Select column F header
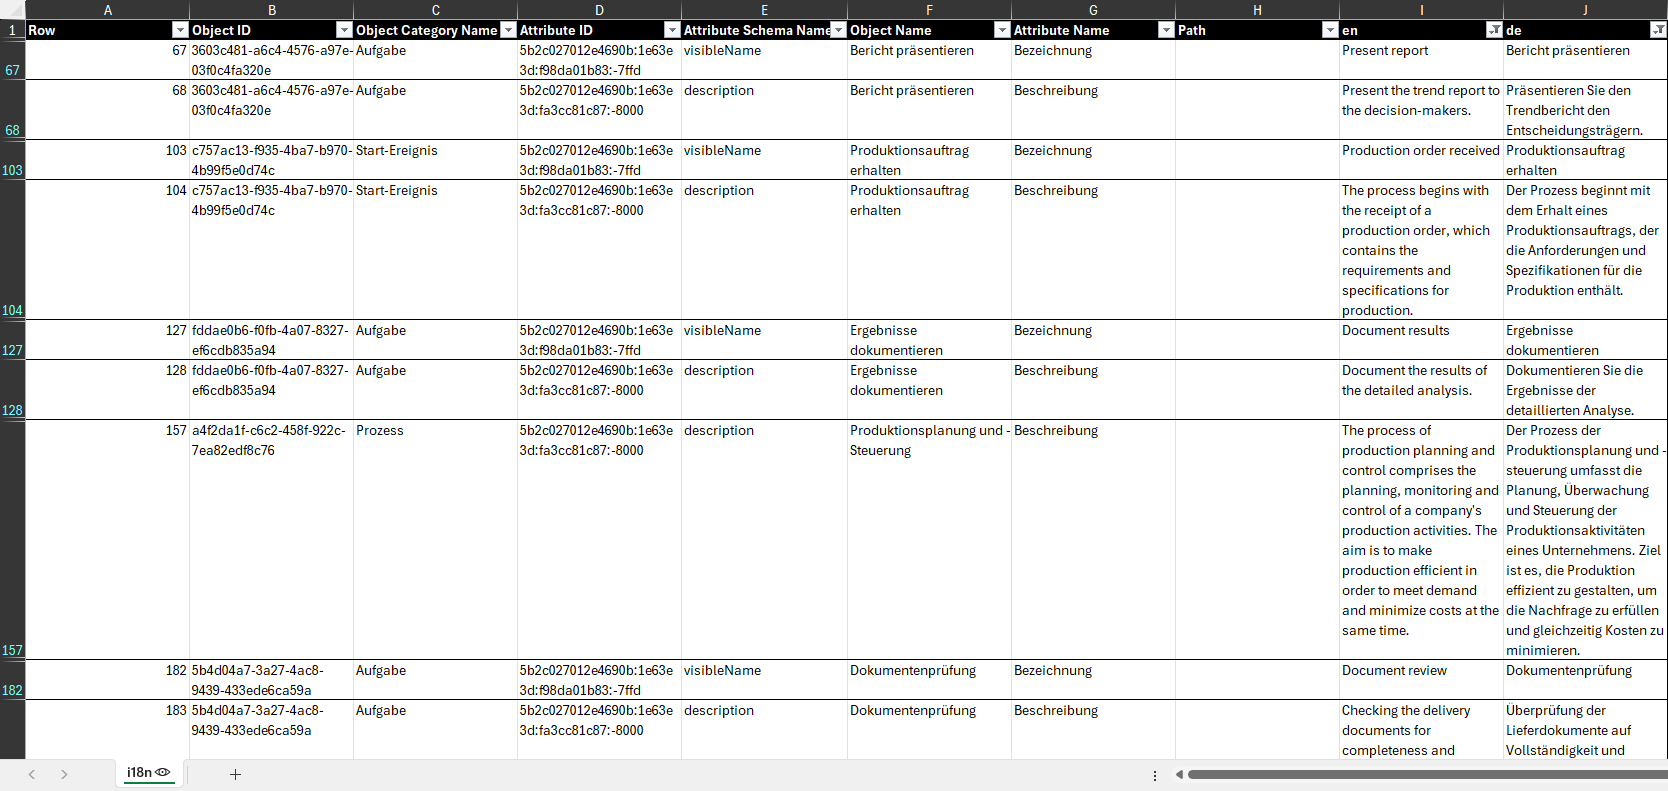 (x=930, y=10)
